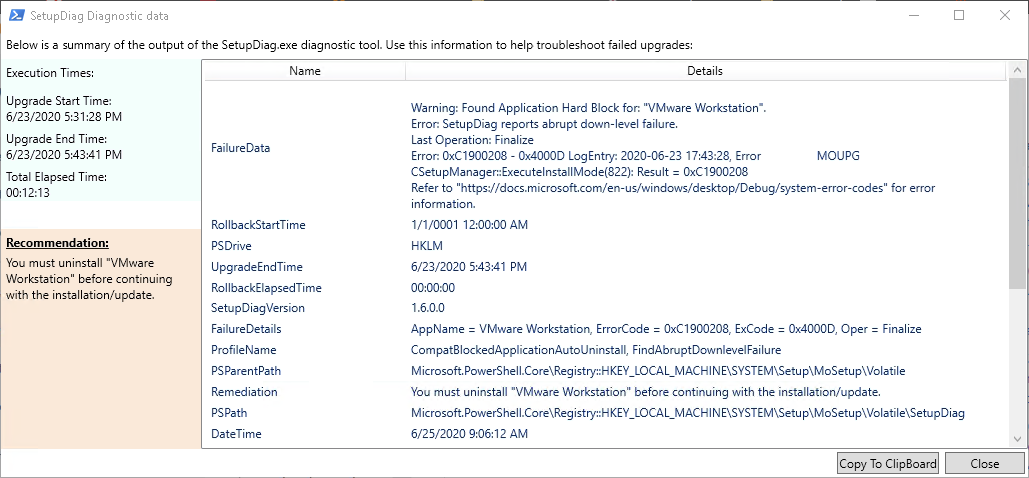
Task: Click the 1.6.0.0 version value
Action: (428, 308)
